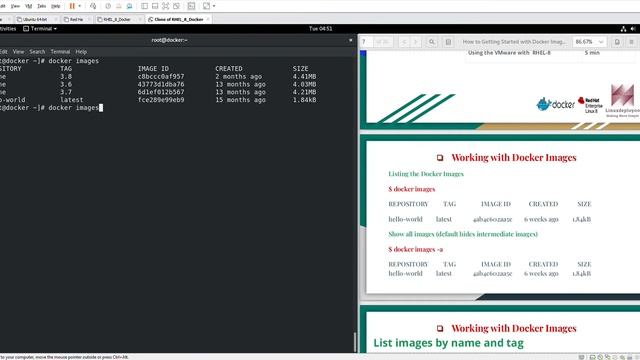Click the network icon in GNOME top bar
Image resolution: width=640 pixels, height=360 pixels.
coord(623,29)
